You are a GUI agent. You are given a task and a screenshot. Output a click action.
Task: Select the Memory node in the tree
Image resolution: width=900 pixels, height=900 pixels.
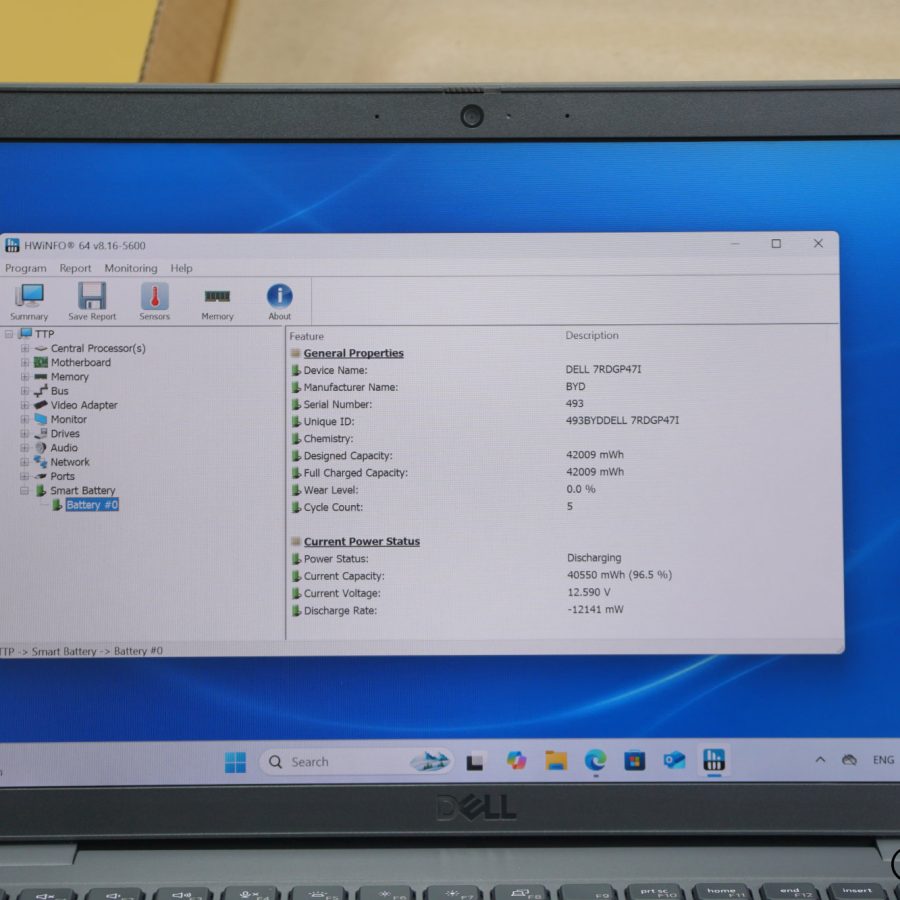point(69,377)
